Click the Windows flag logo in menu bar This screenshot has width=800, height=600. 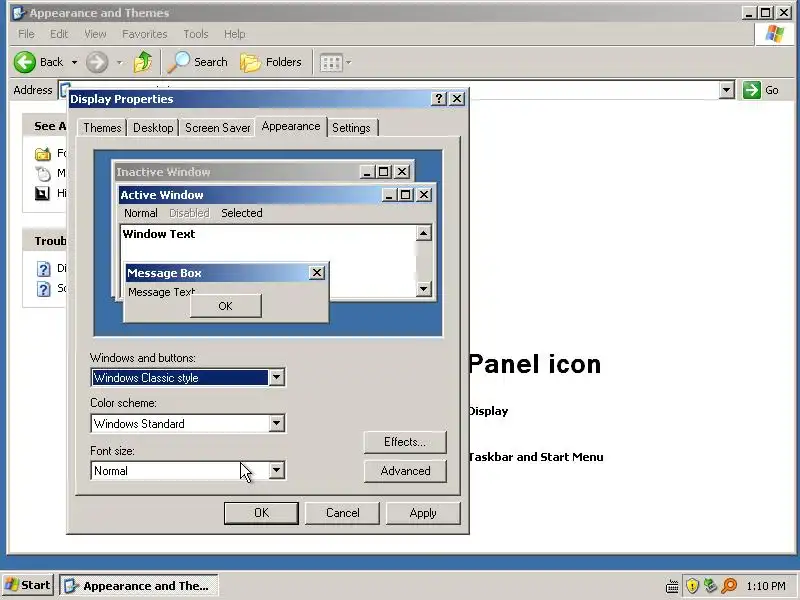click(x=774, y=34)
